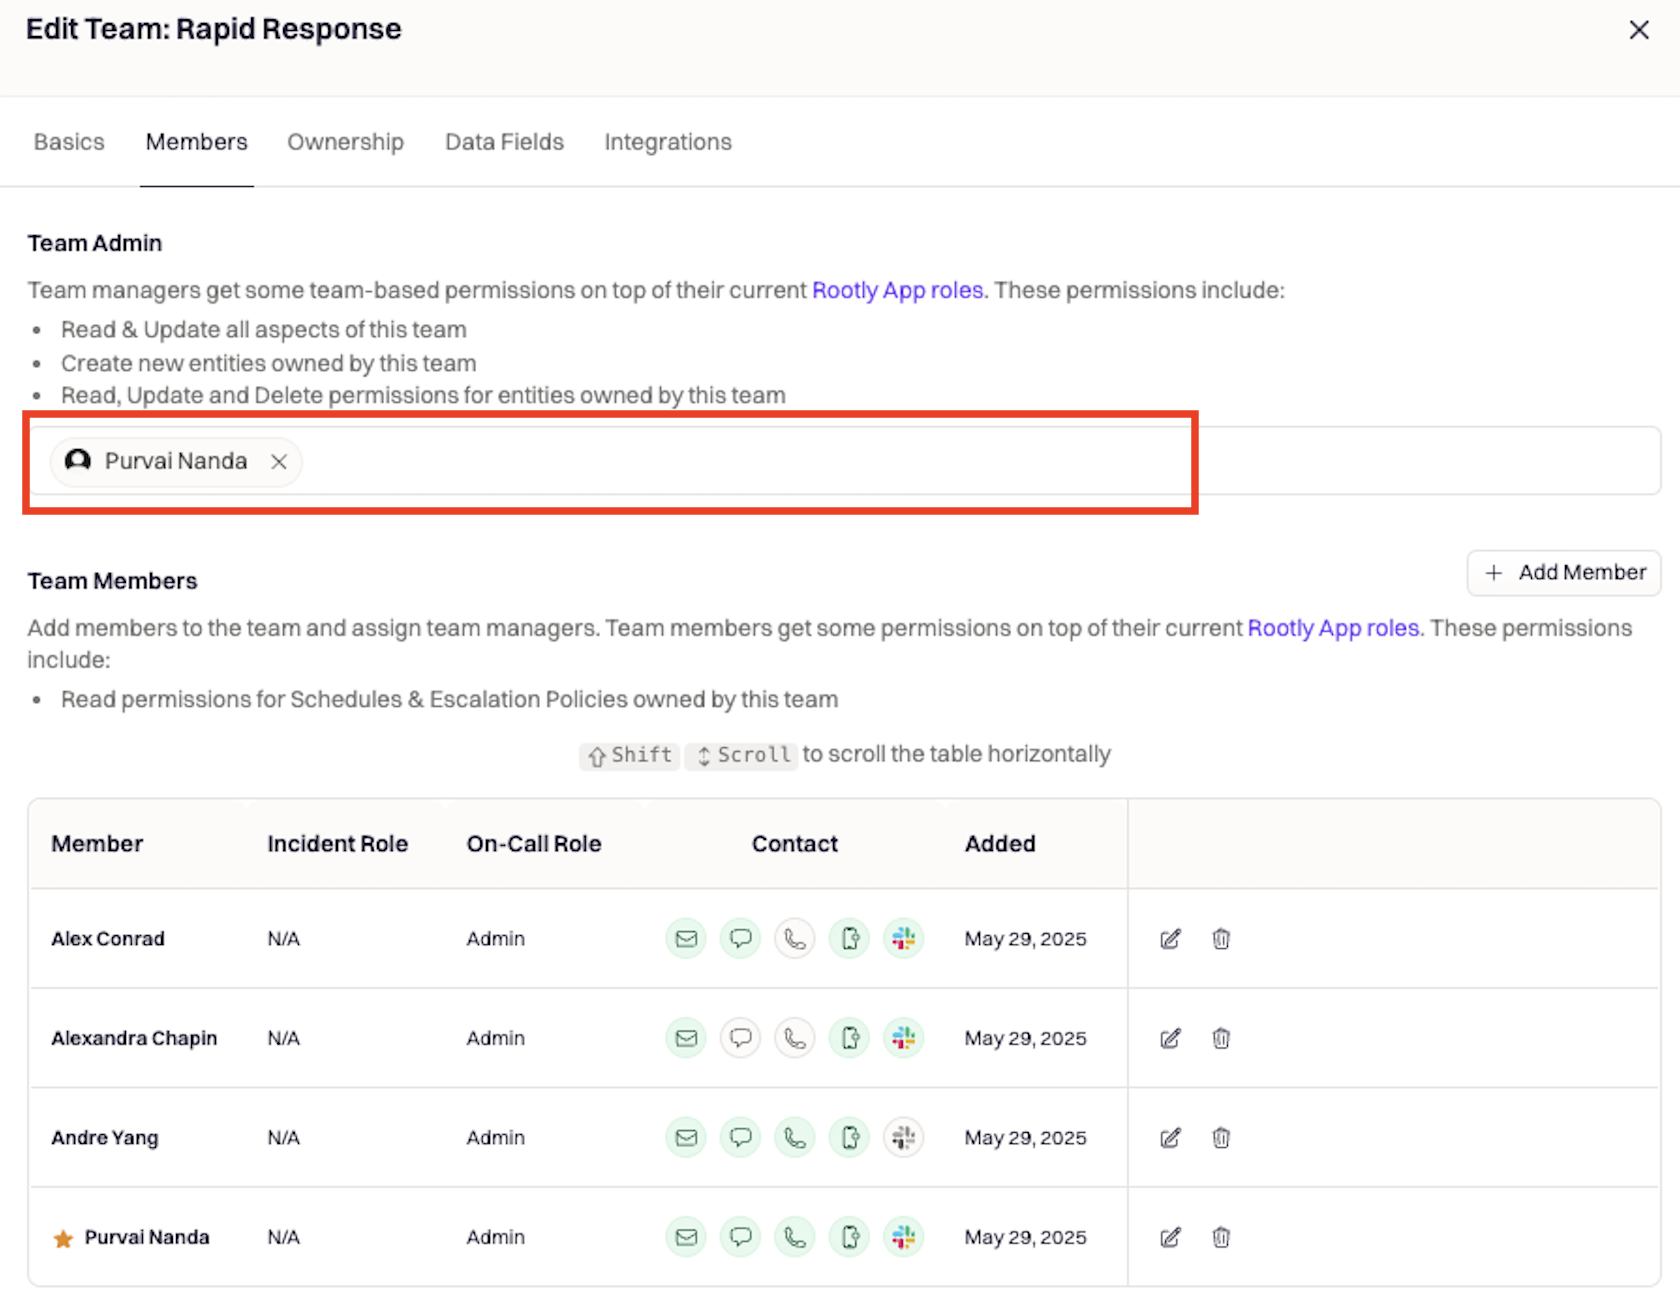Viewport: 1680px width, 1310px height.
Task: Select the Integrations tab
Action: tap(668, 142)
